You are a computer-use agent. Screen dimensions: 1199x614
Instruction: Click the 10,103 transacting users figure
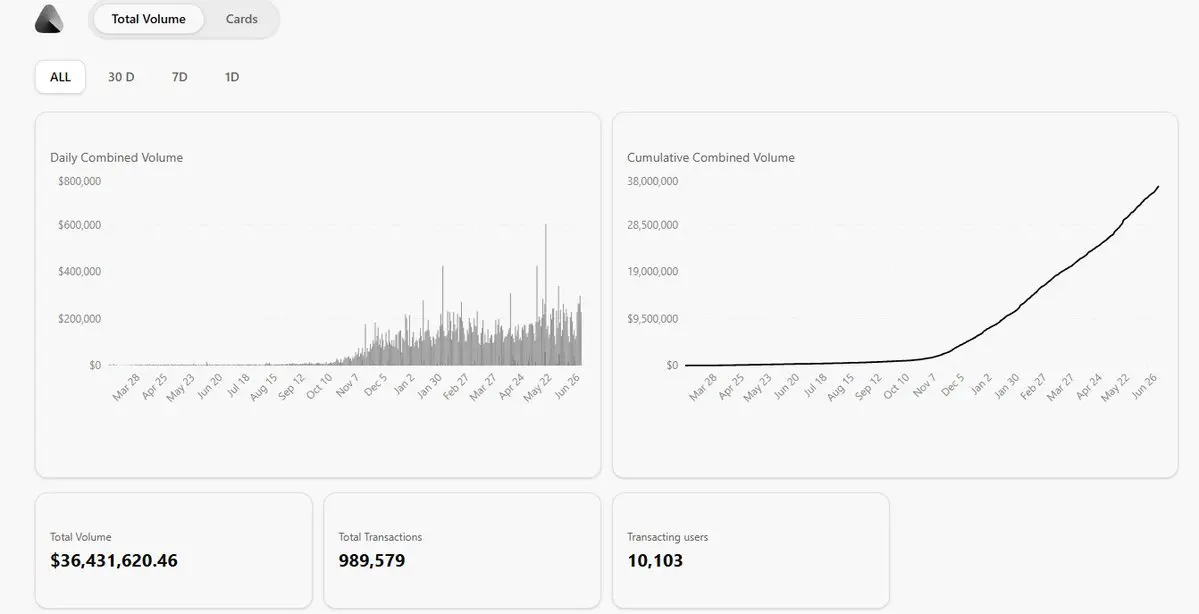pos(655,560)
